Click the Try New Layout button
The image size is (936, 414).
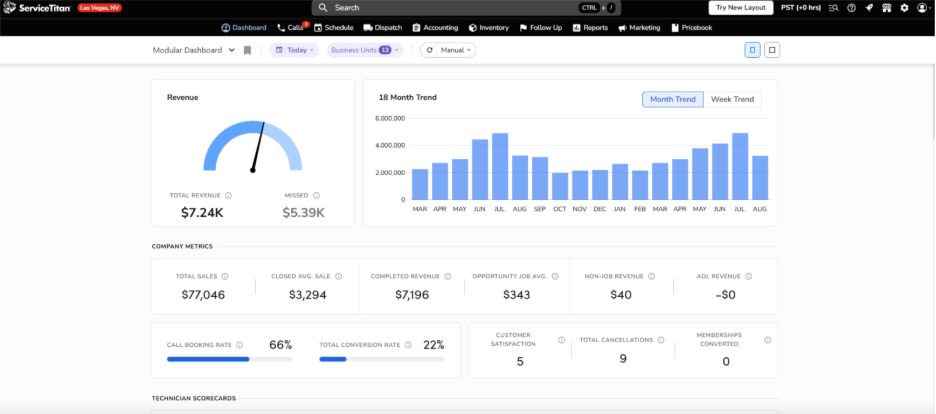click(x=740, y=8)
